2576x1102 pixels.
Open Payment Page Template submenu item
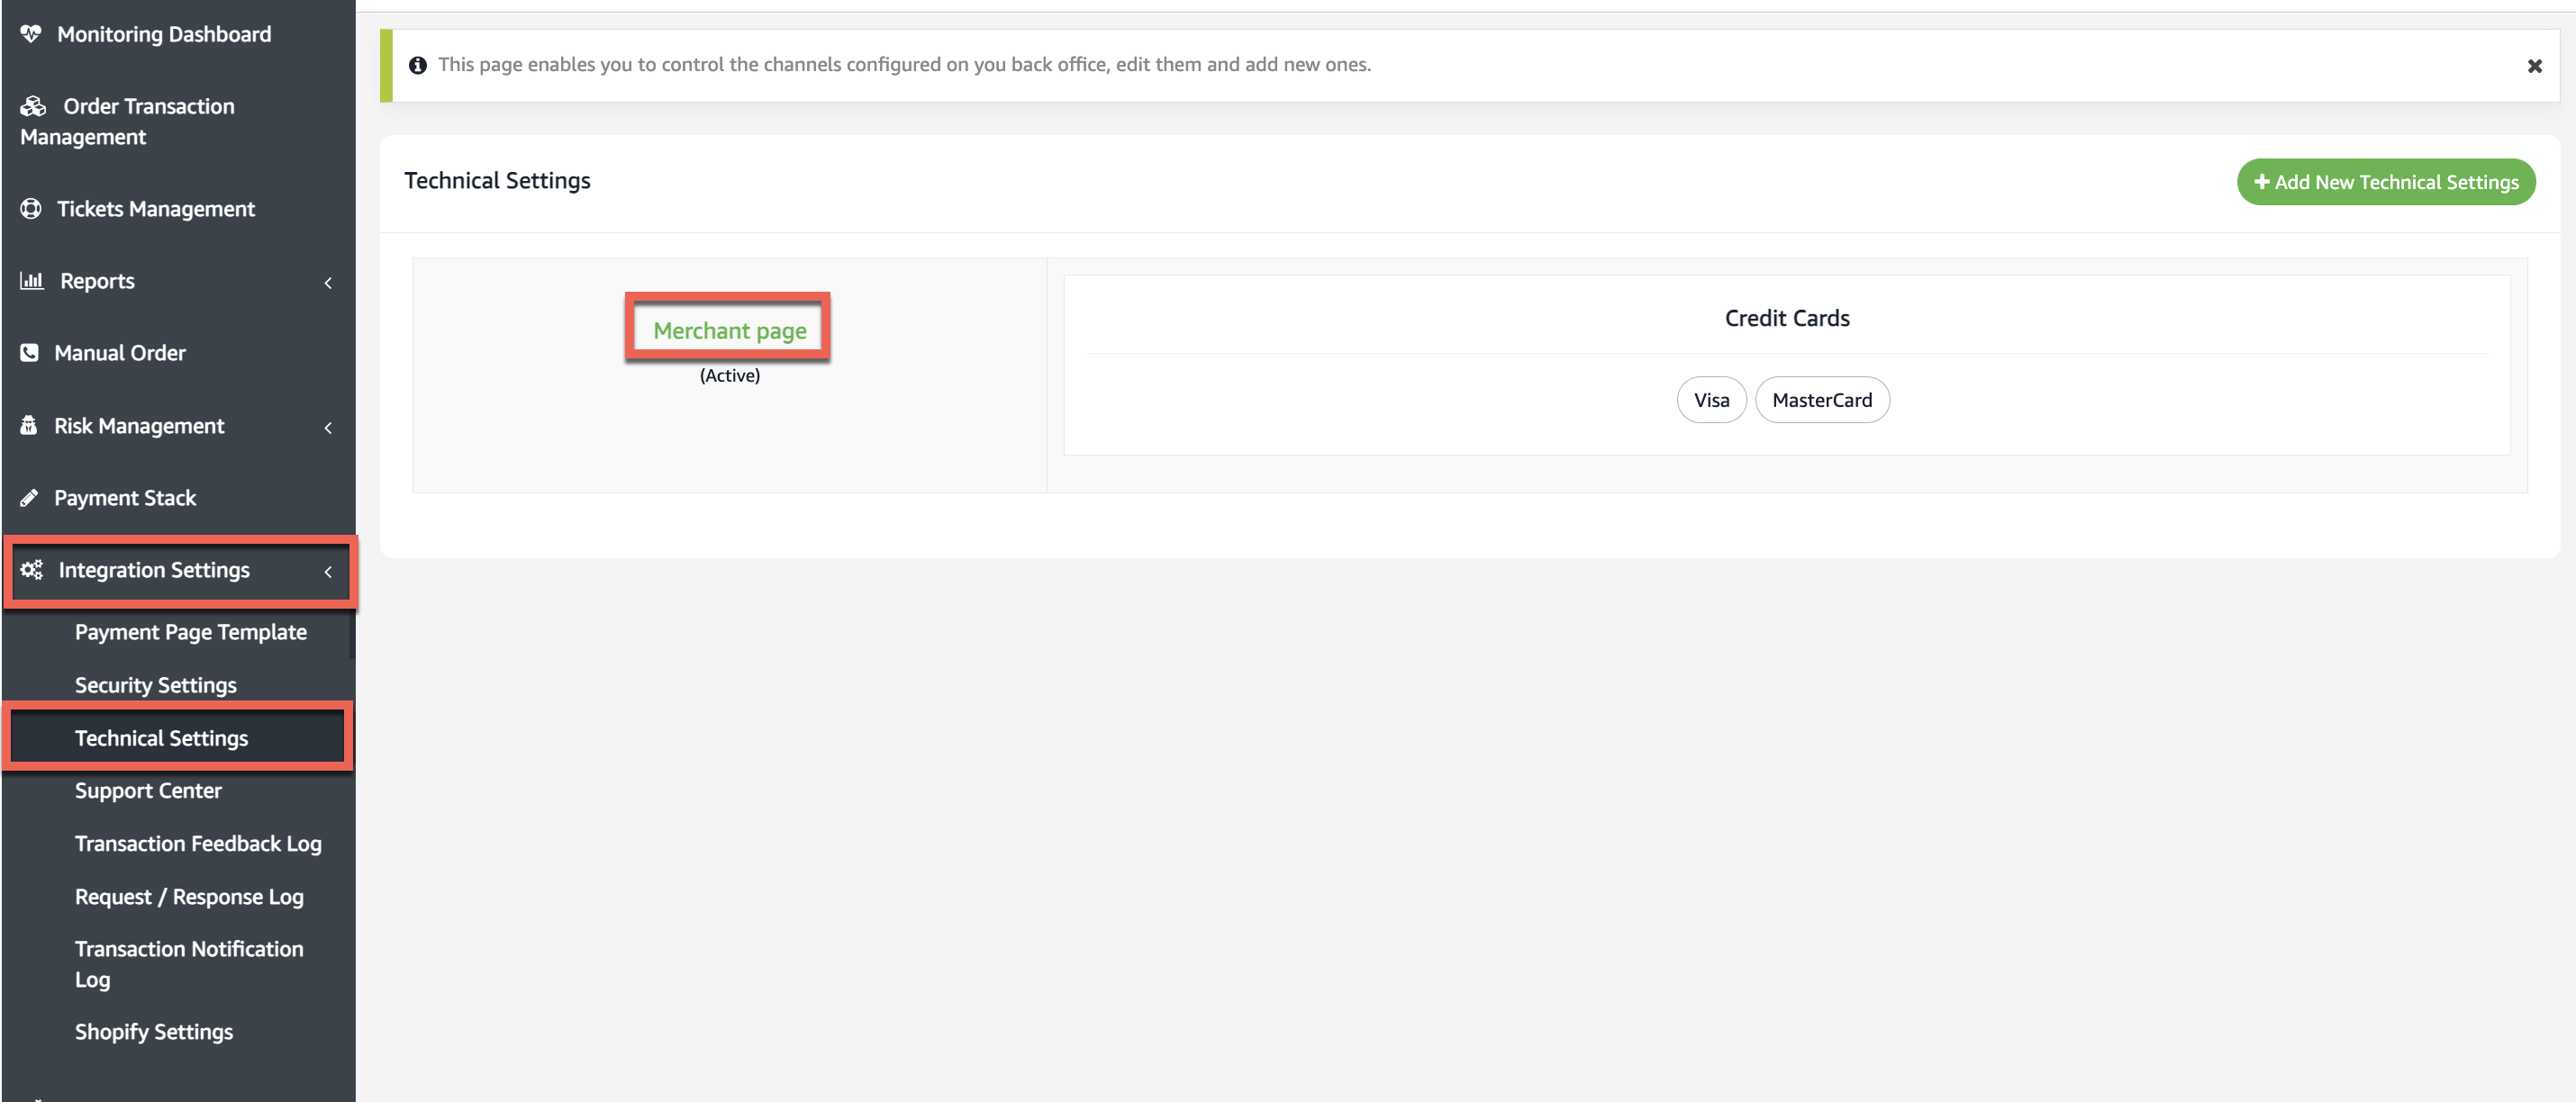190,632
